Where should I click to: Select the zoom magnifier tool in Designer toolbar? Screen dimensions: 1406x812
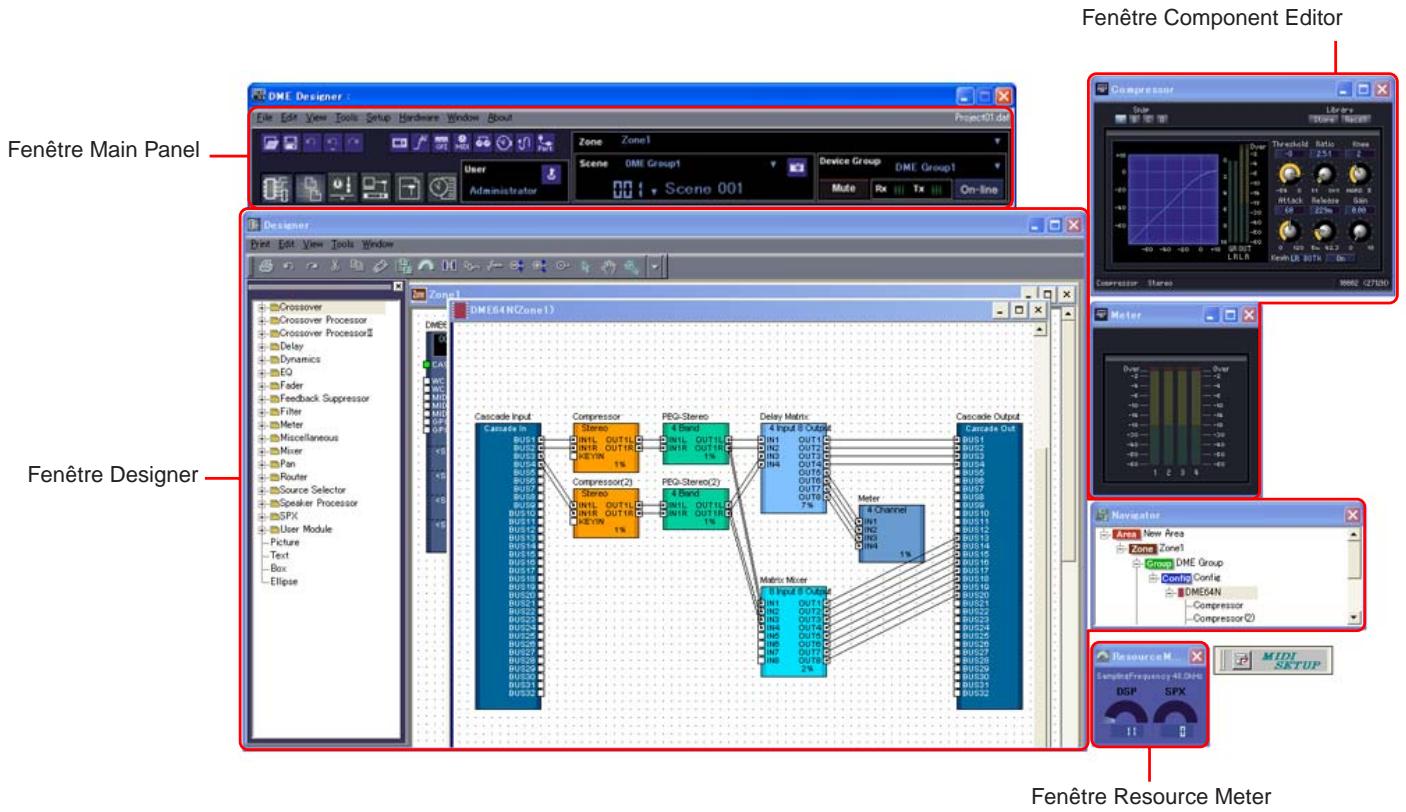pyautogui.click(x=631, y=266)
